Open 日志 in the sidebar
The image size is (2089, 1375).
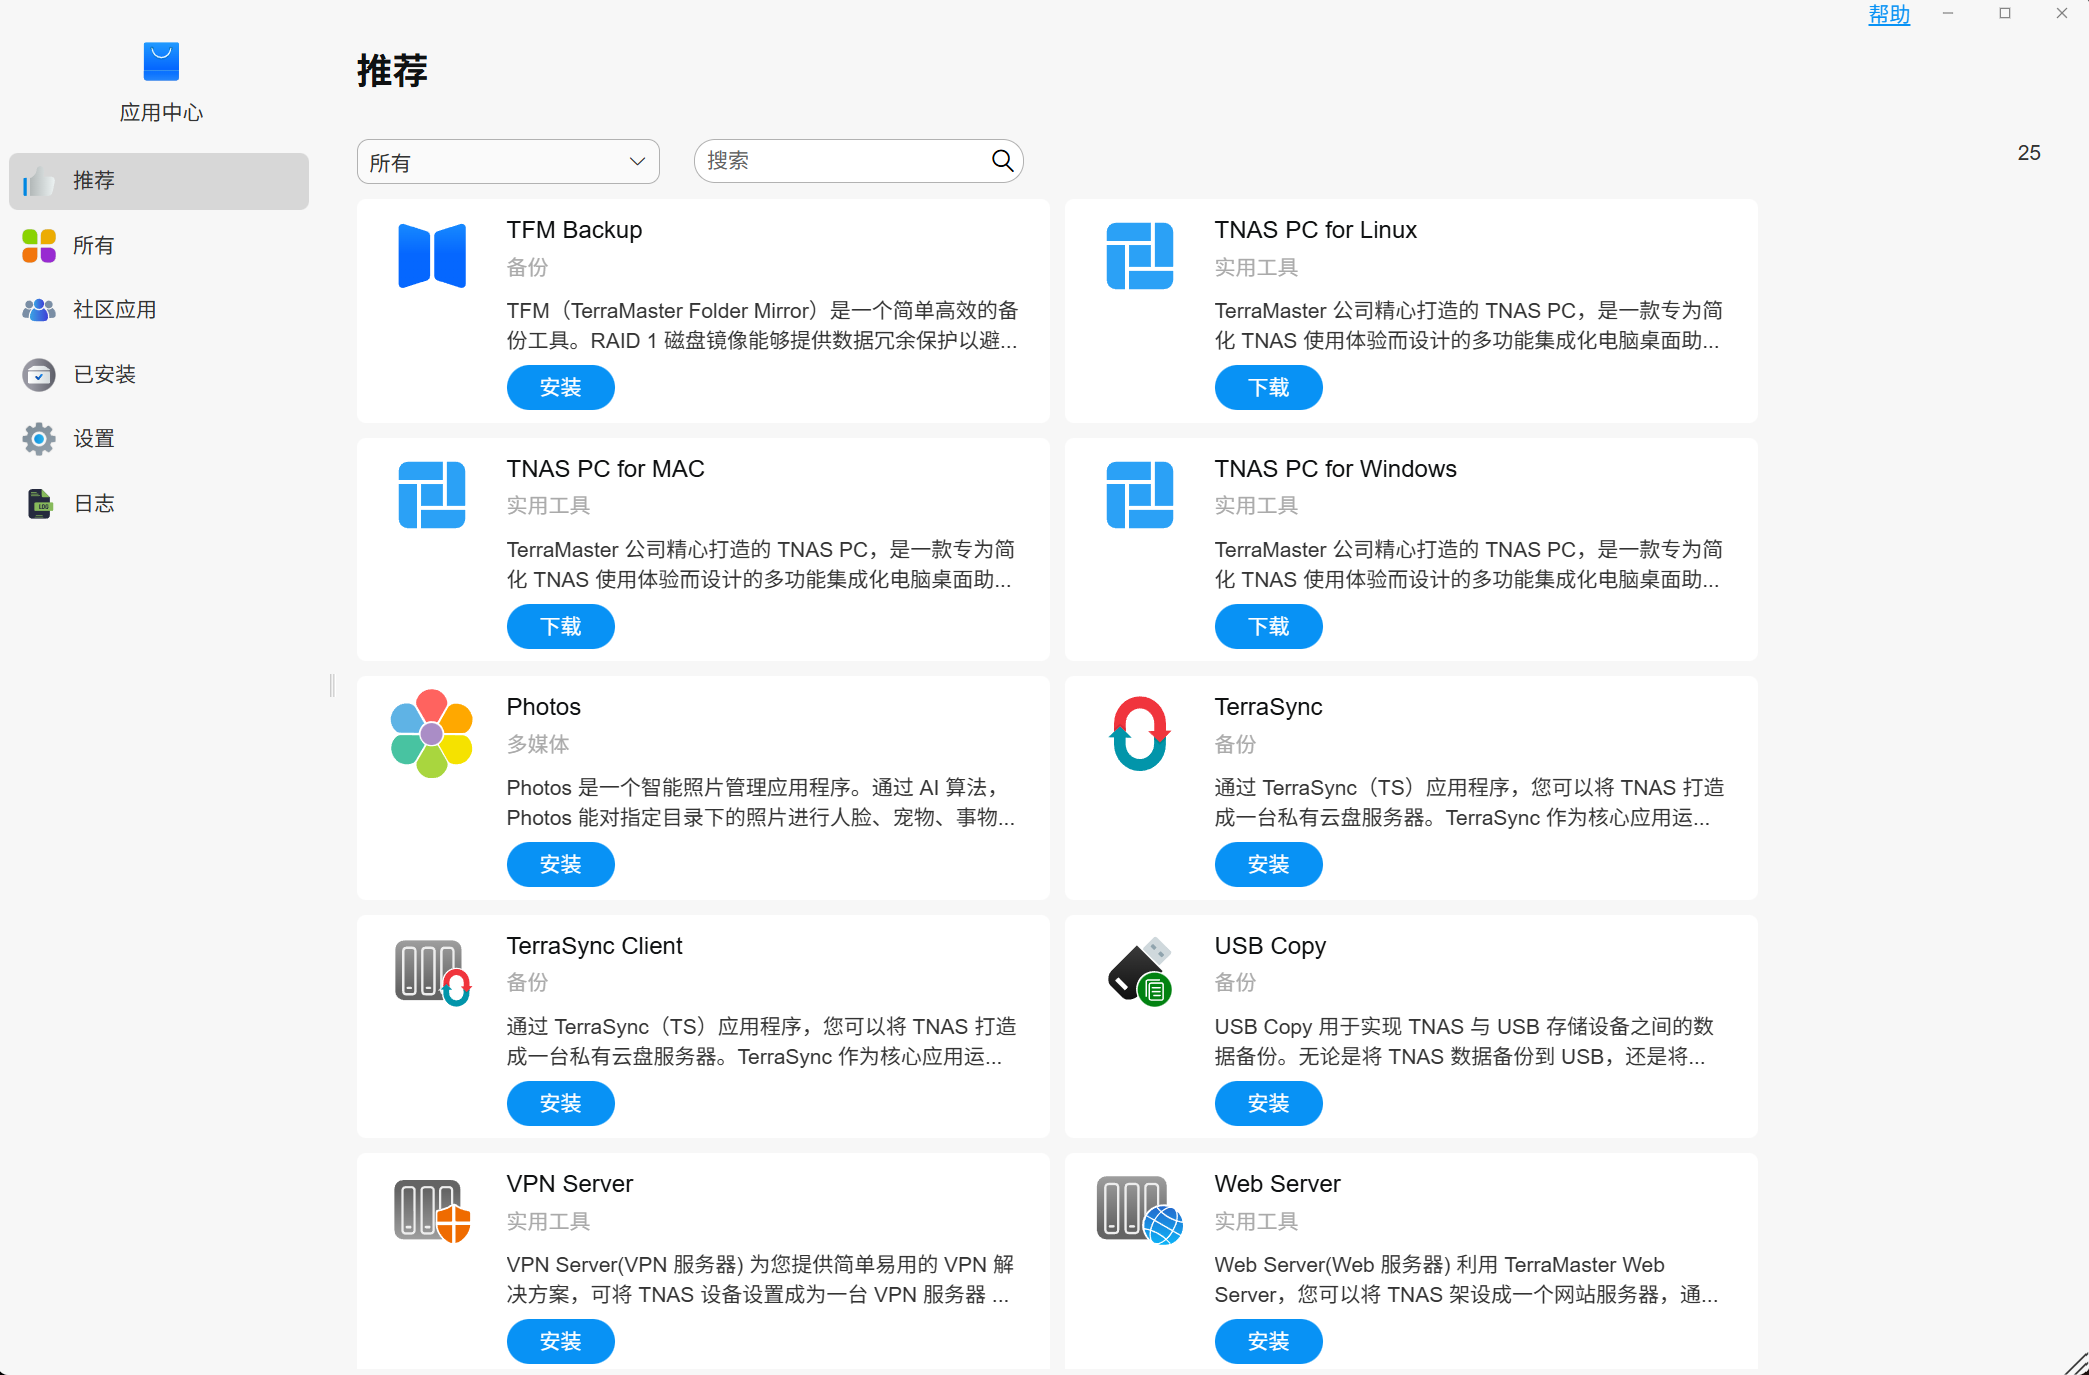[x=93, y=503]
